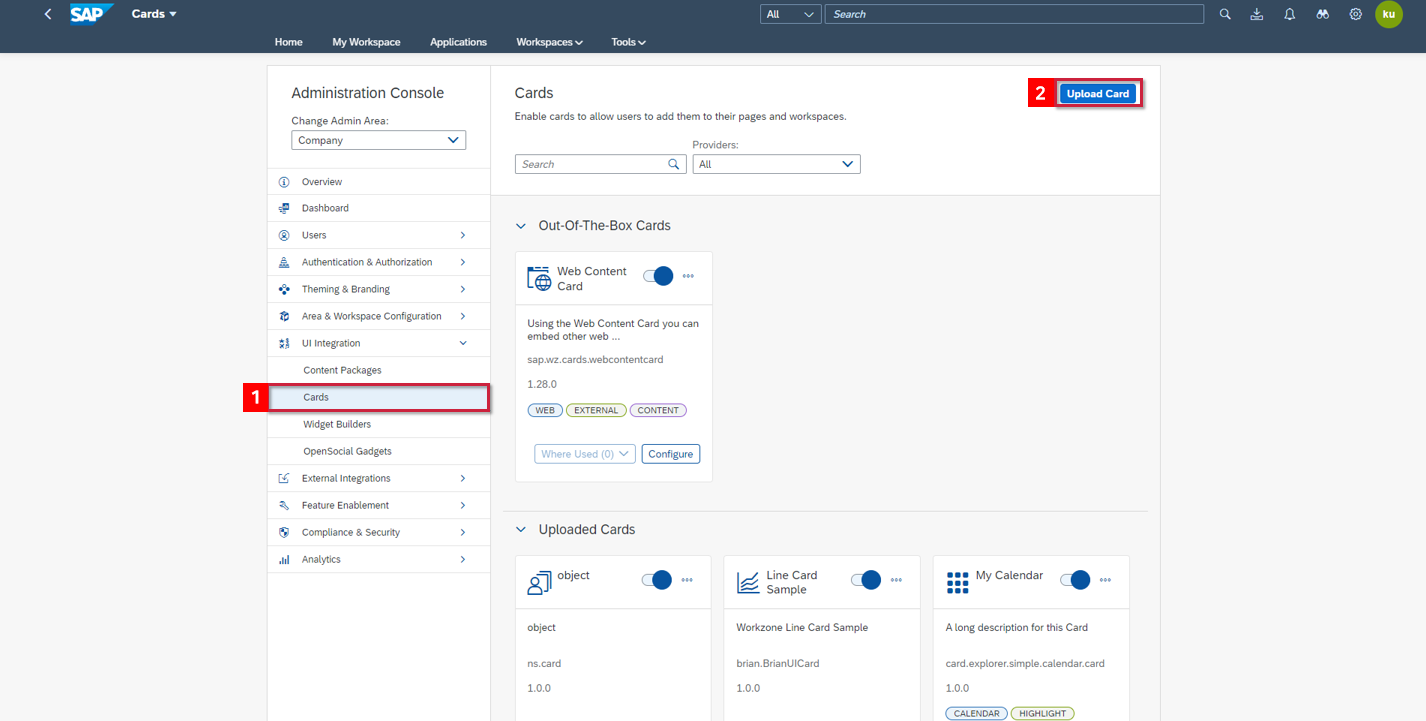Click the SAP logo
1426x721 pixels.
(92, 14)
